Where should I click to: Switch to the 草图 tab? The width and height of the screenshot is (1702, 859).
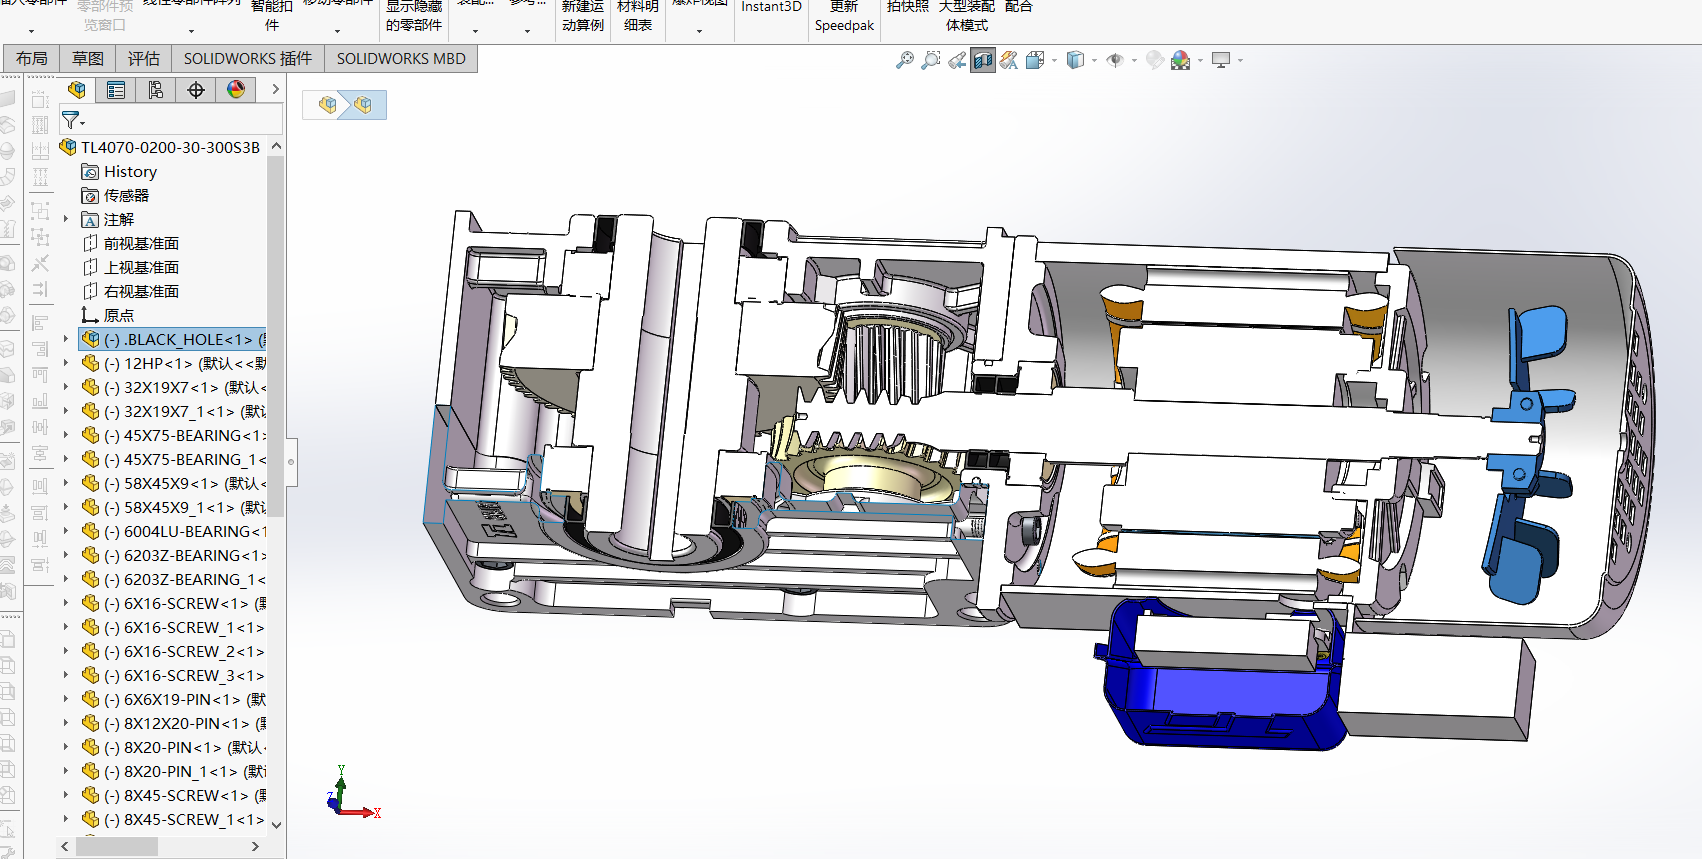pyautogui.click(x=88, y=59)
